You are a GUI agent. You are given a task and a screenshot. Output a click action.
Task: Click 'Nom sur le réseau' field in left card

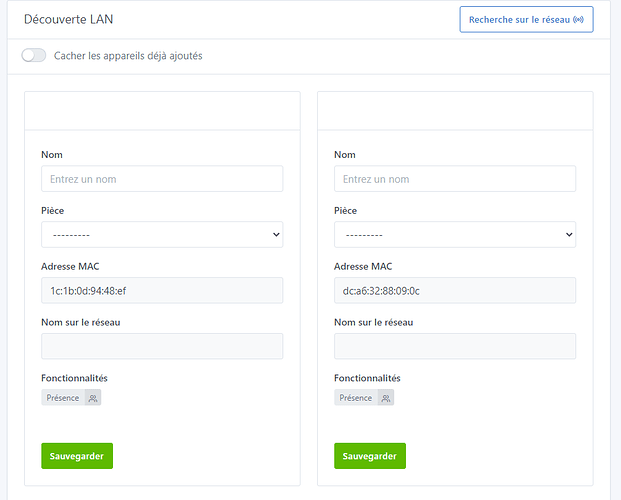pos(162,346)
